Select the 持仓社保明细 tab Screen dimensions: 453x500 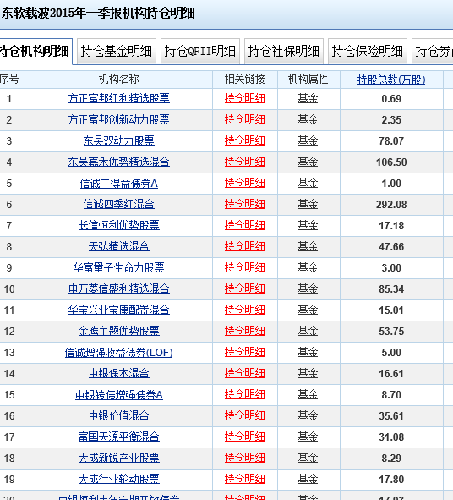point(284,51)
